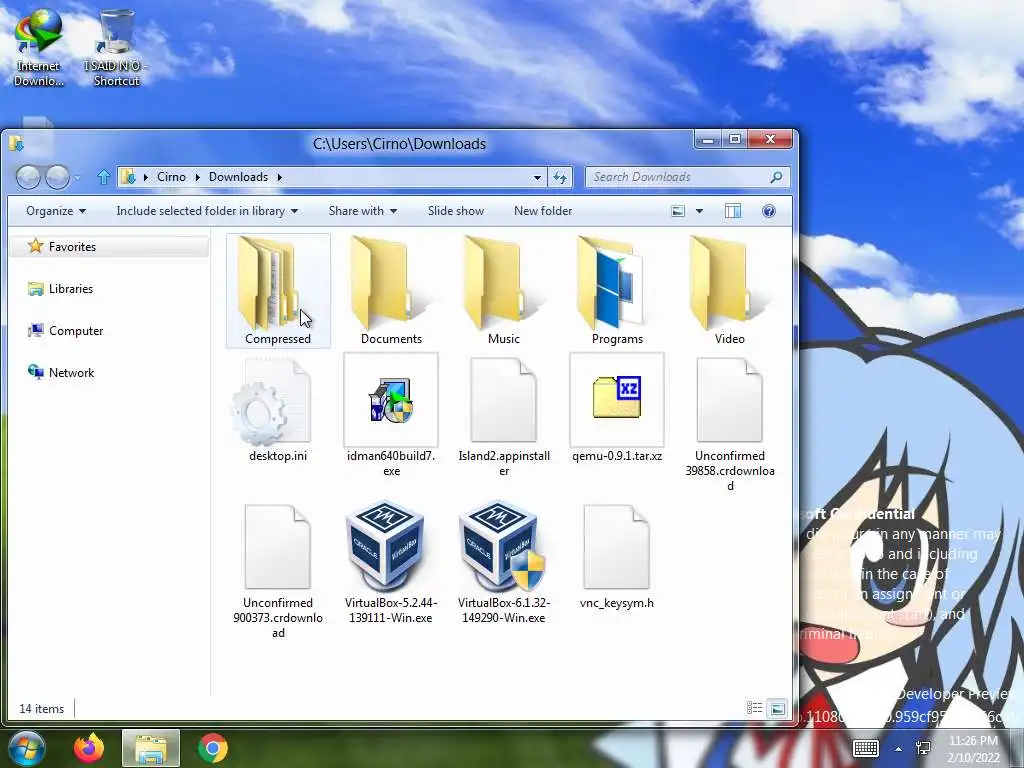Open the Music folder
Image resolution: width=1024 pixels, height=768 pixels.
coord(504,291)
